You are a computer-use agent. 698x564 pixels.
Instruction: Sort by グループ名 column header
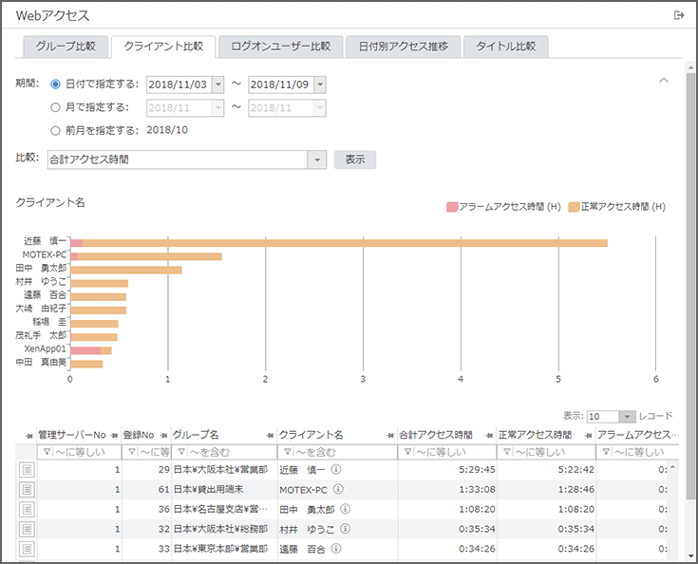(x=195, y=435)
